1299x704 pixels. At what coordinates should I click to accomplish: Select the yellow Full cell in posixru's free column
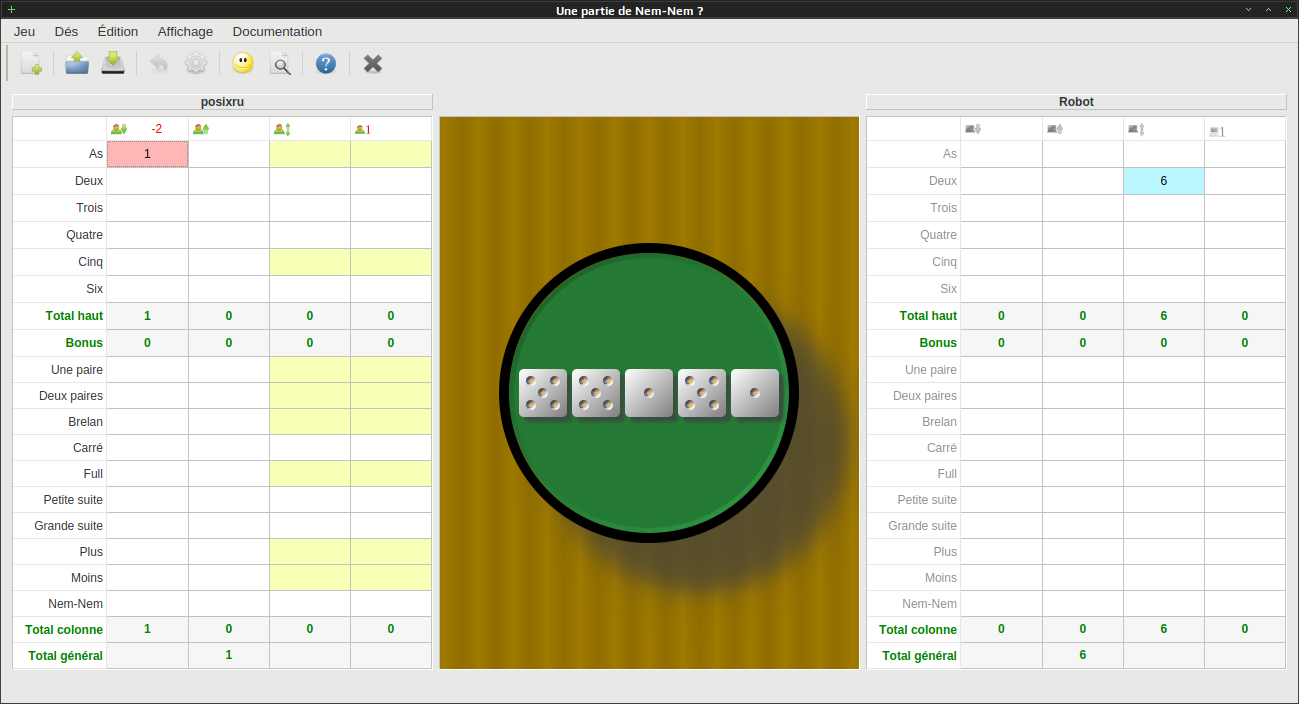pos(310,474)
